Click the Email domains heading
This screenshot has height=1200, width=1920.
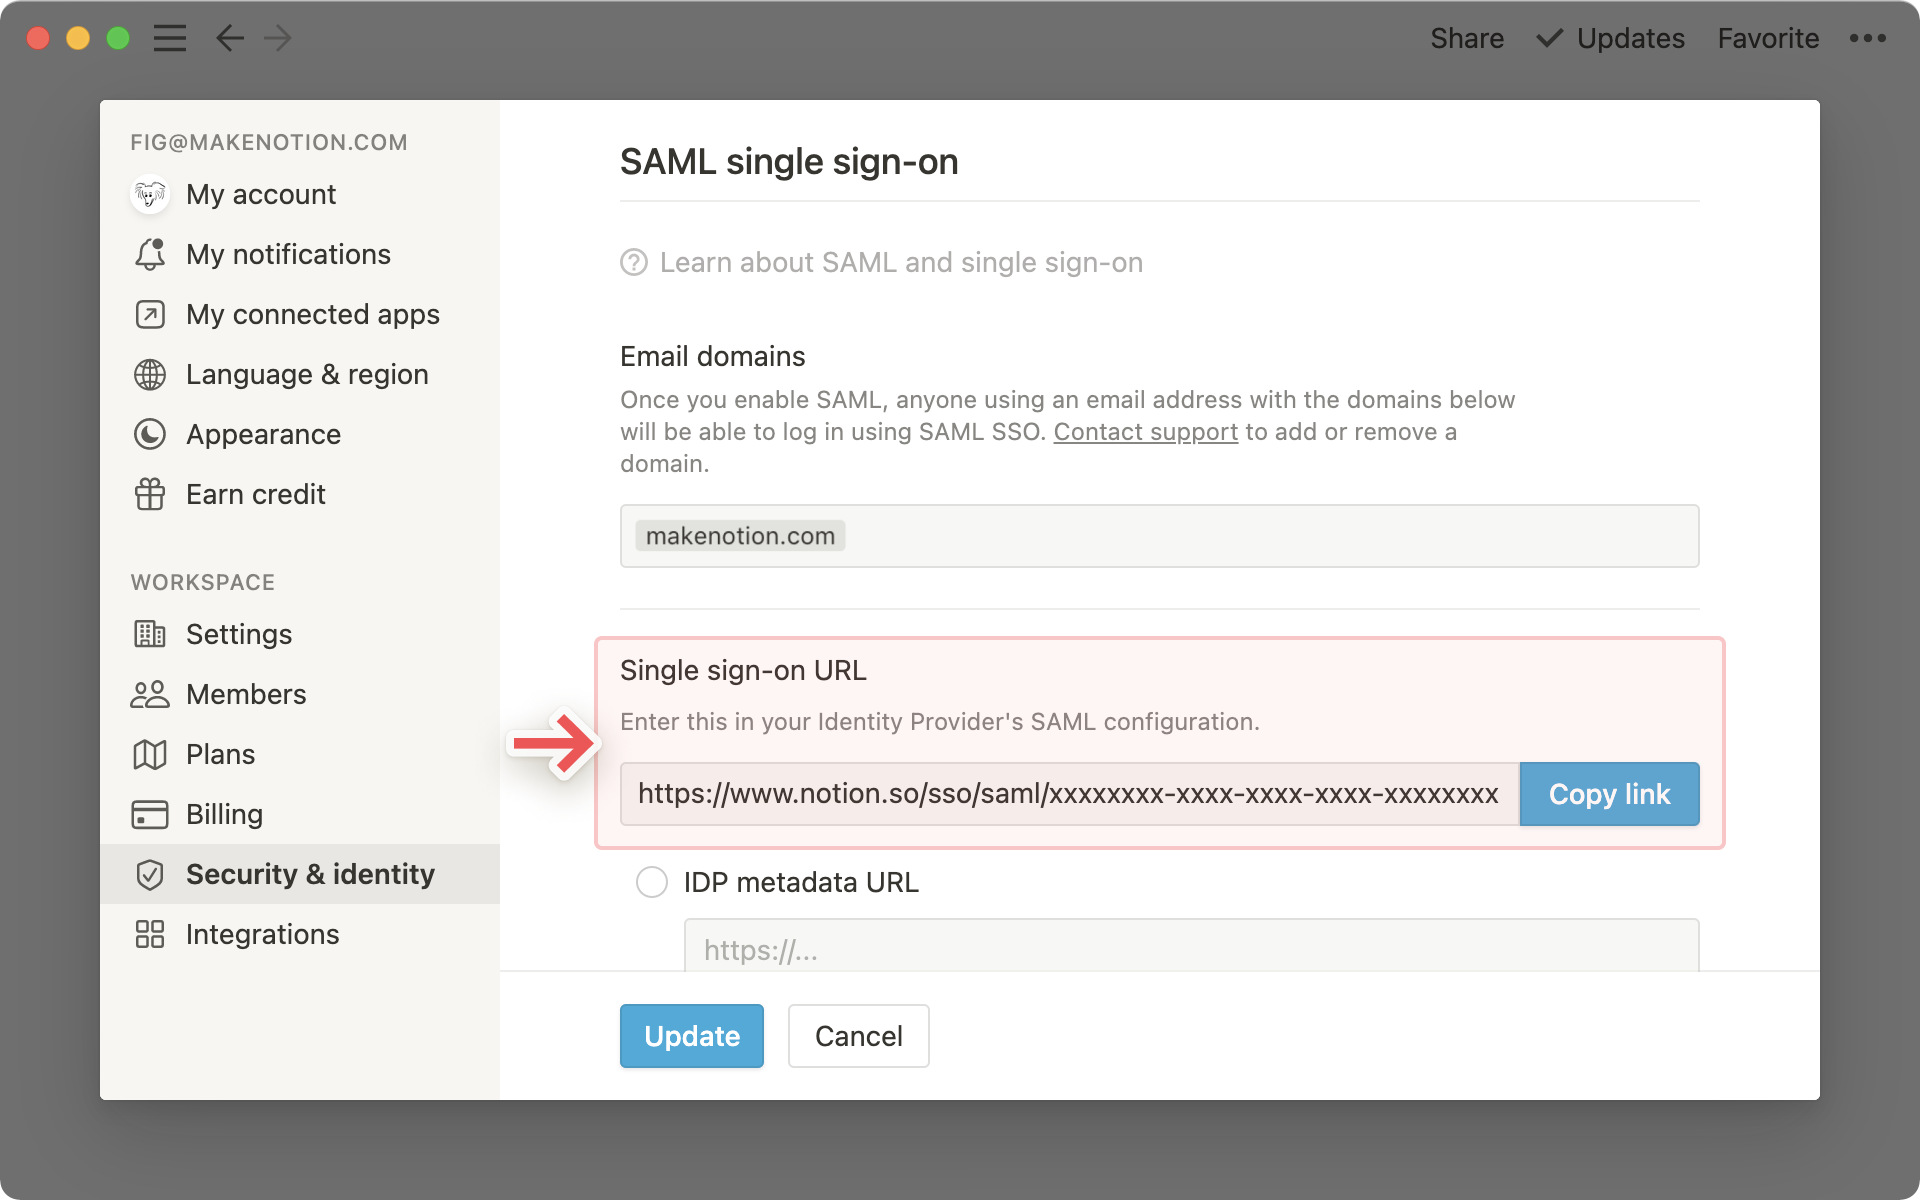712,356
